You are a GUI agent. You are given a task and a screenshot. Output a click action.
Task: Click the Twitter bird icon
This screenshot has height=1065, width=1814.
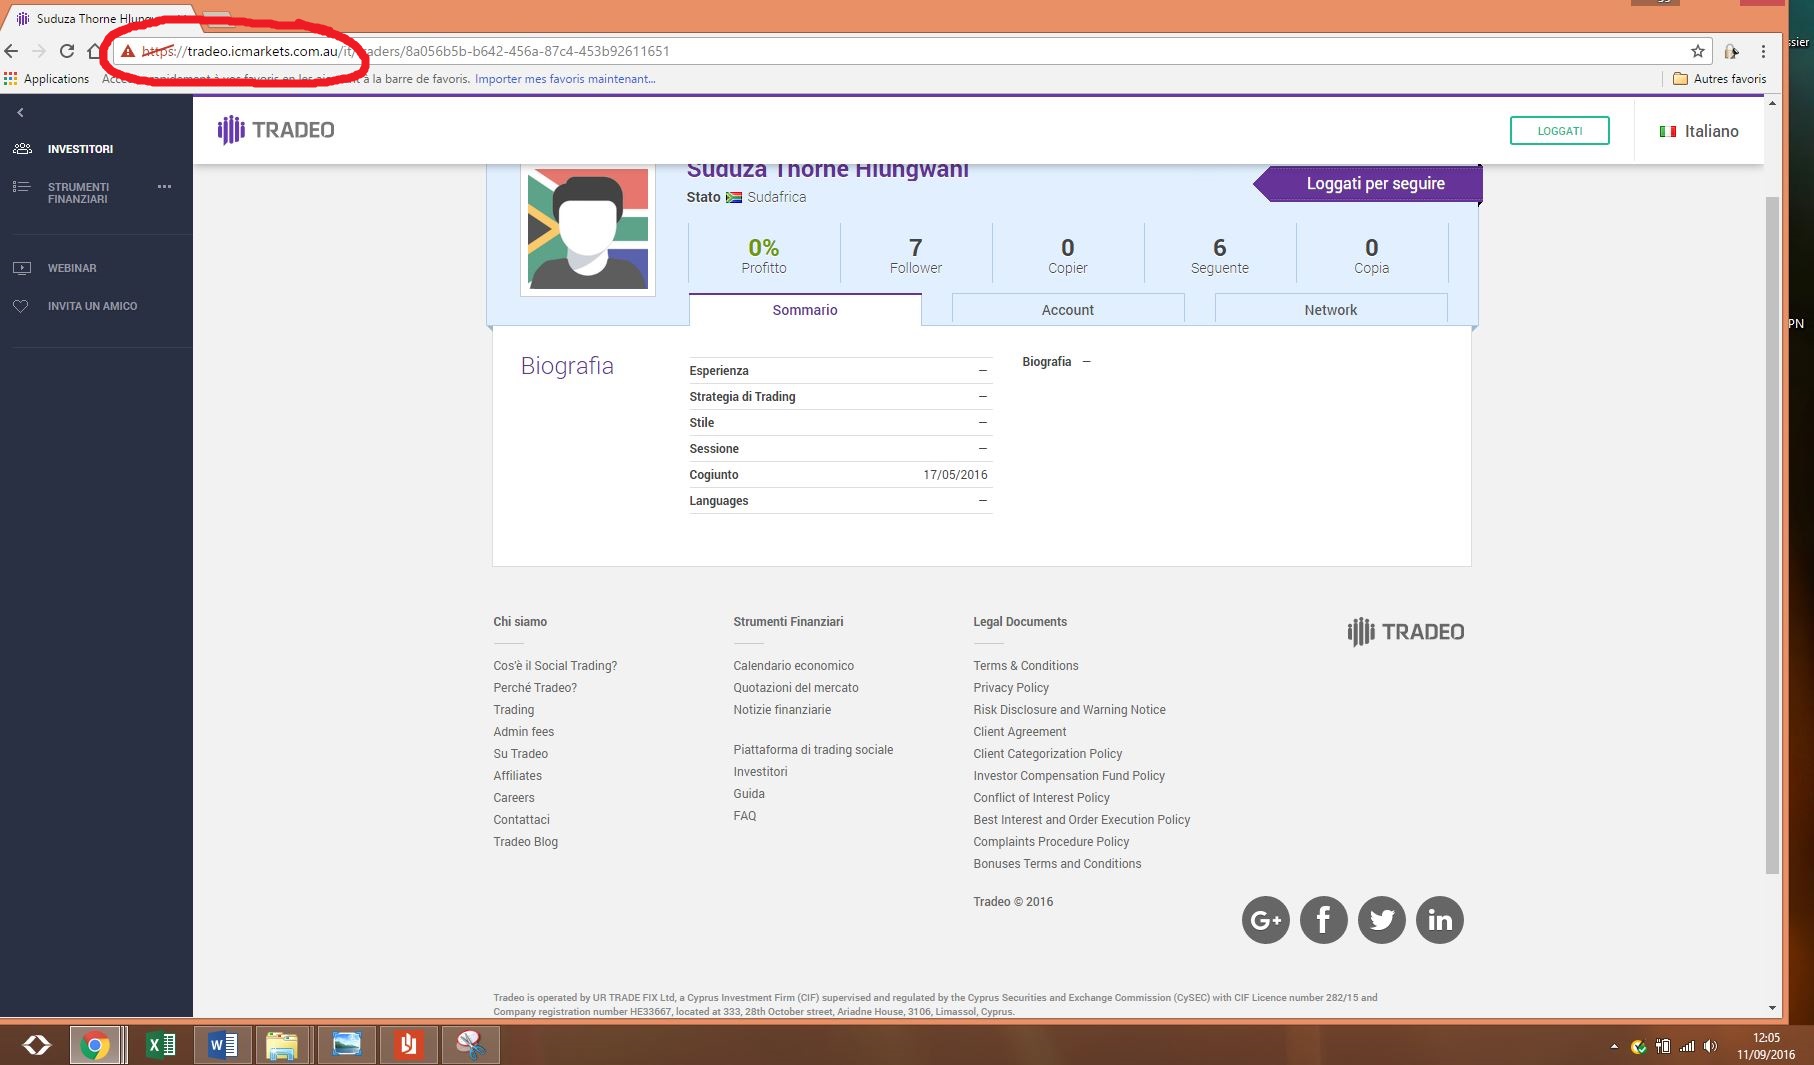[x=1381, y=920]
